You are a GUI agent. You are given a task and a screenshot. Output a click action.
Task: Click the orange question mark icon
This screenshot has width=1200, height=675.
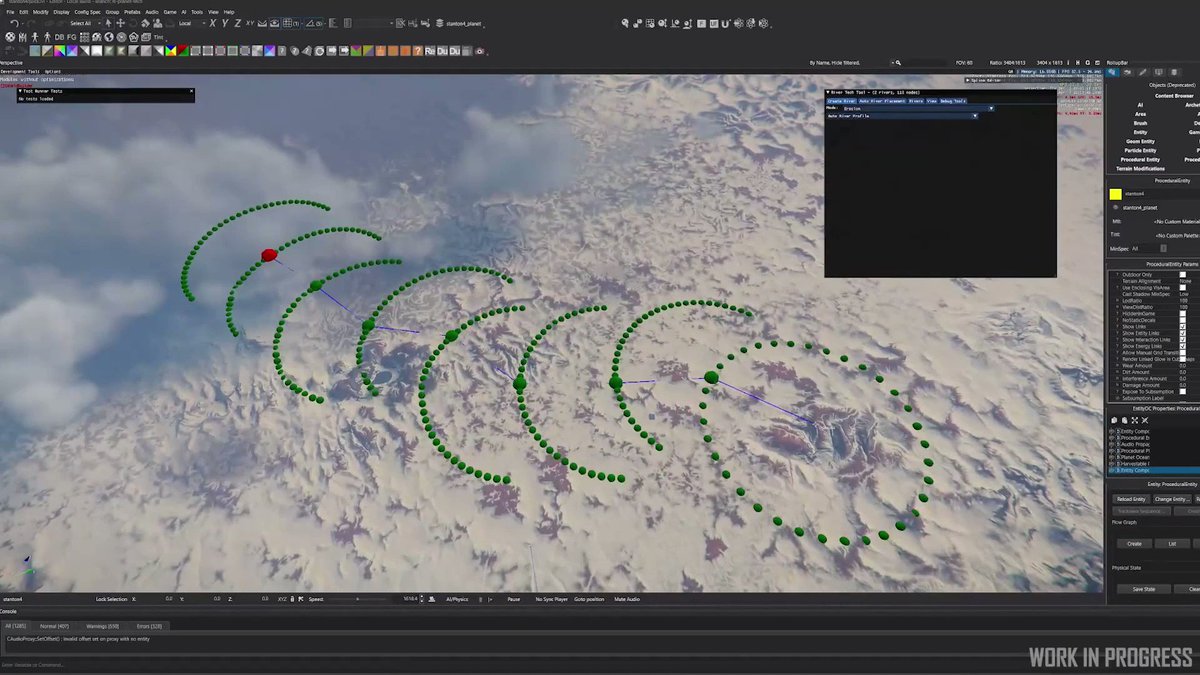418,51
